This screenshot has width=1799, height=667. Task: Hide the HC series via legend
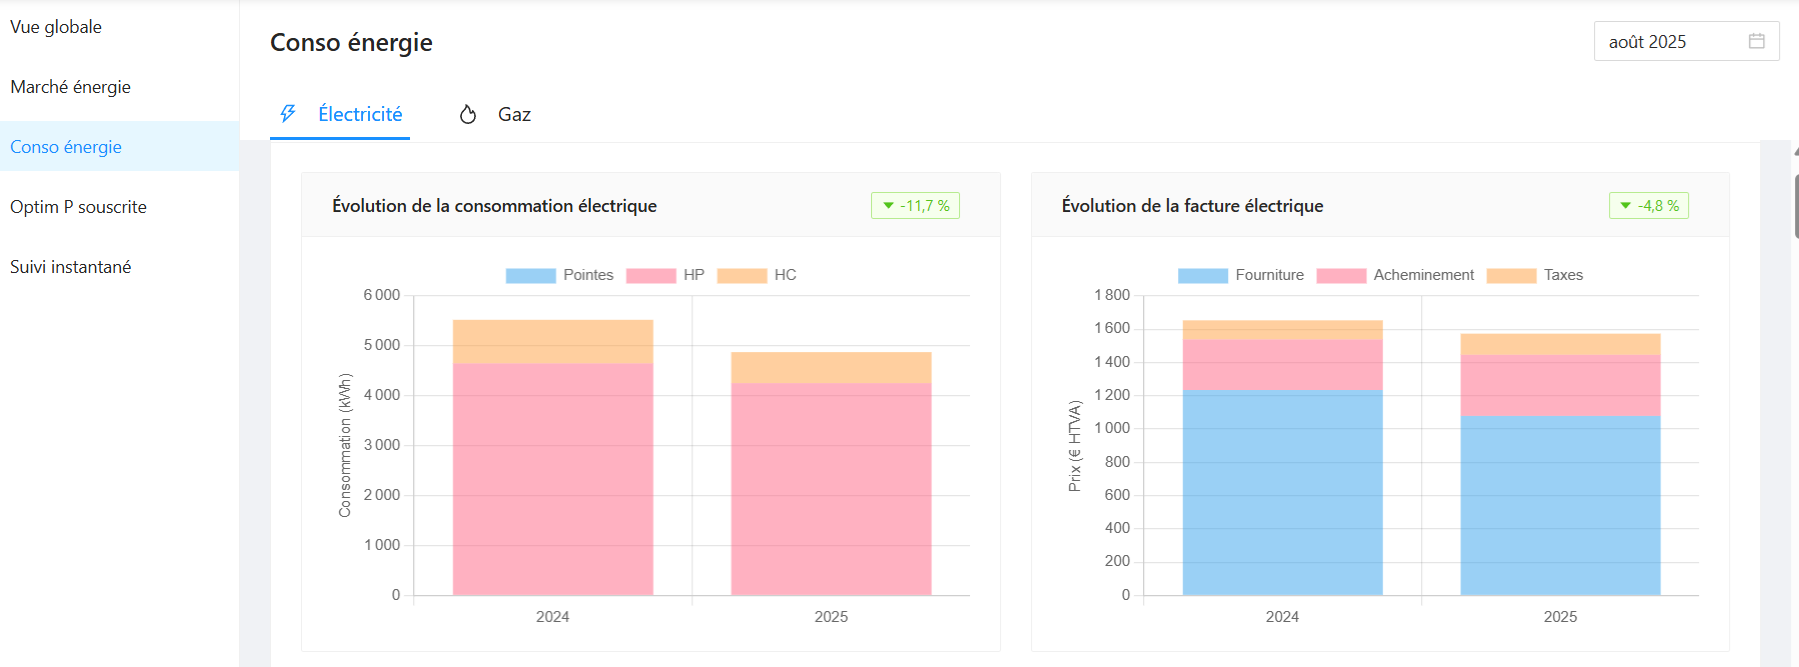pyautogui.click(x=757, y=275)
